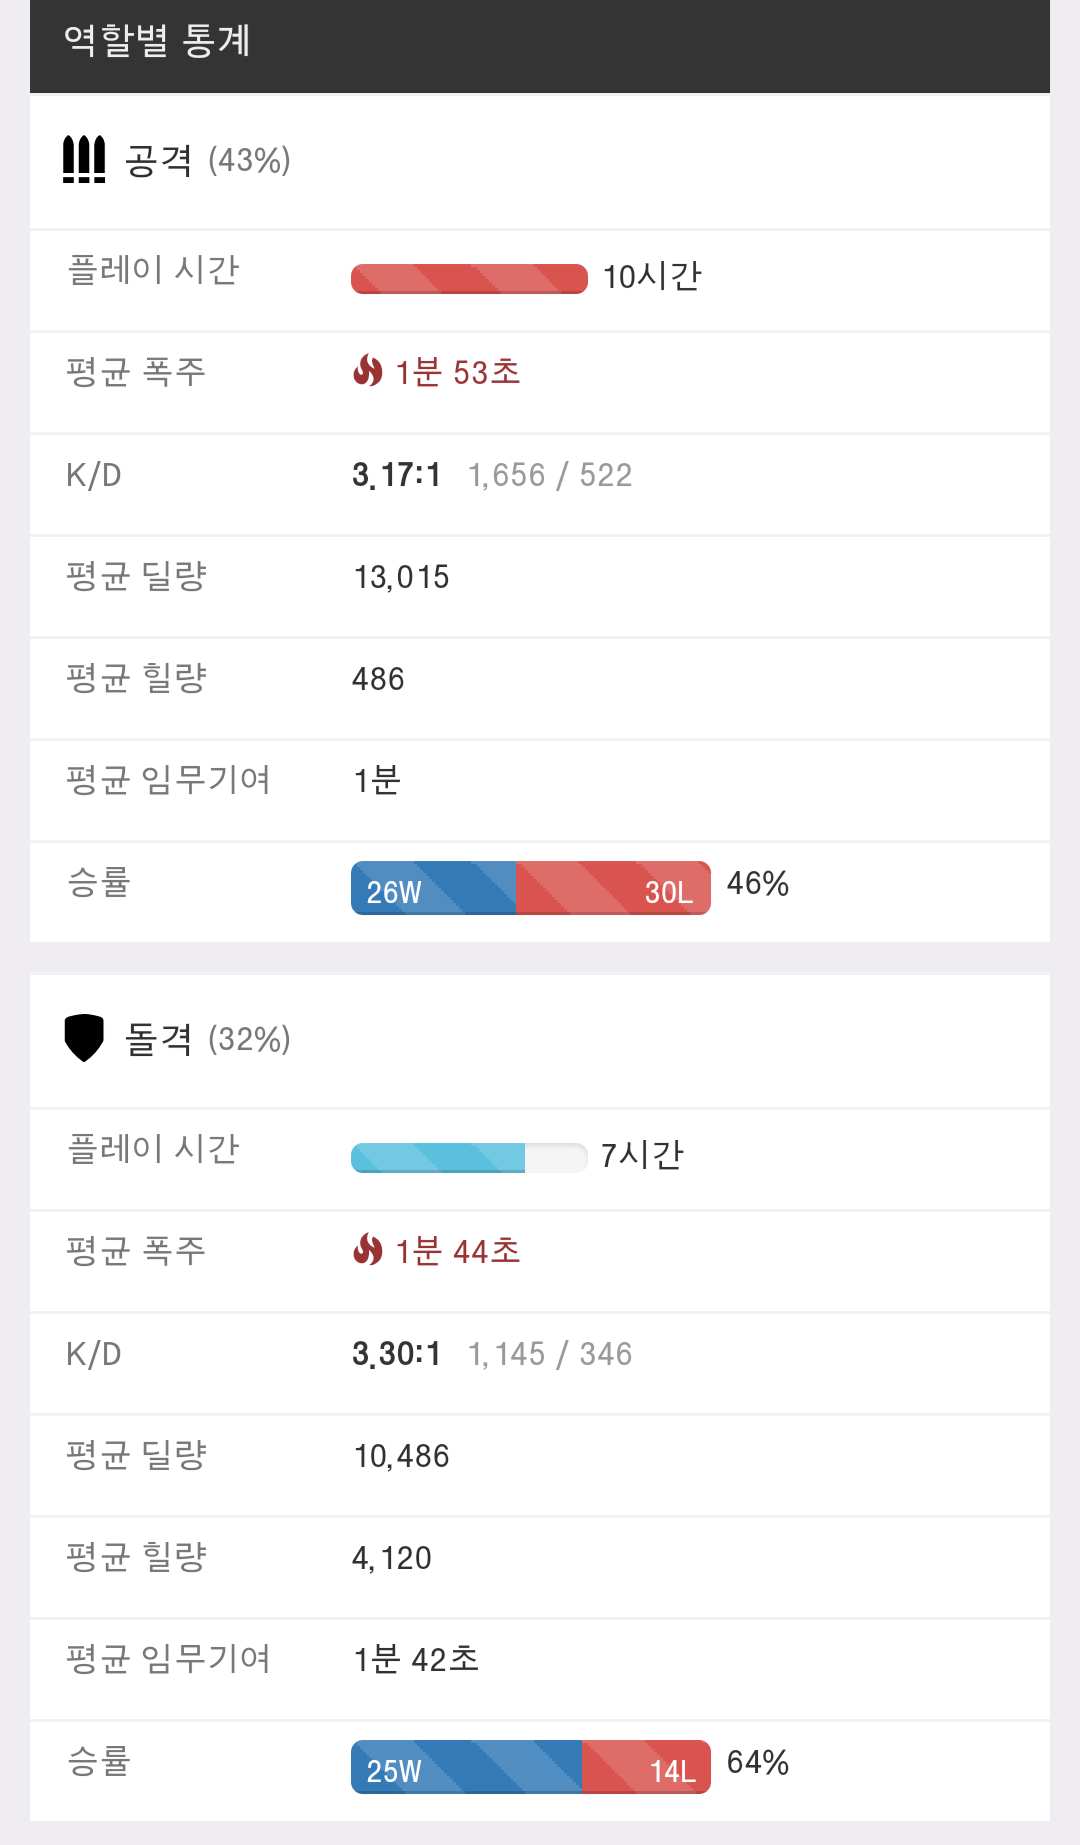Click the 30L red loss segment

(x=613, y=888)
